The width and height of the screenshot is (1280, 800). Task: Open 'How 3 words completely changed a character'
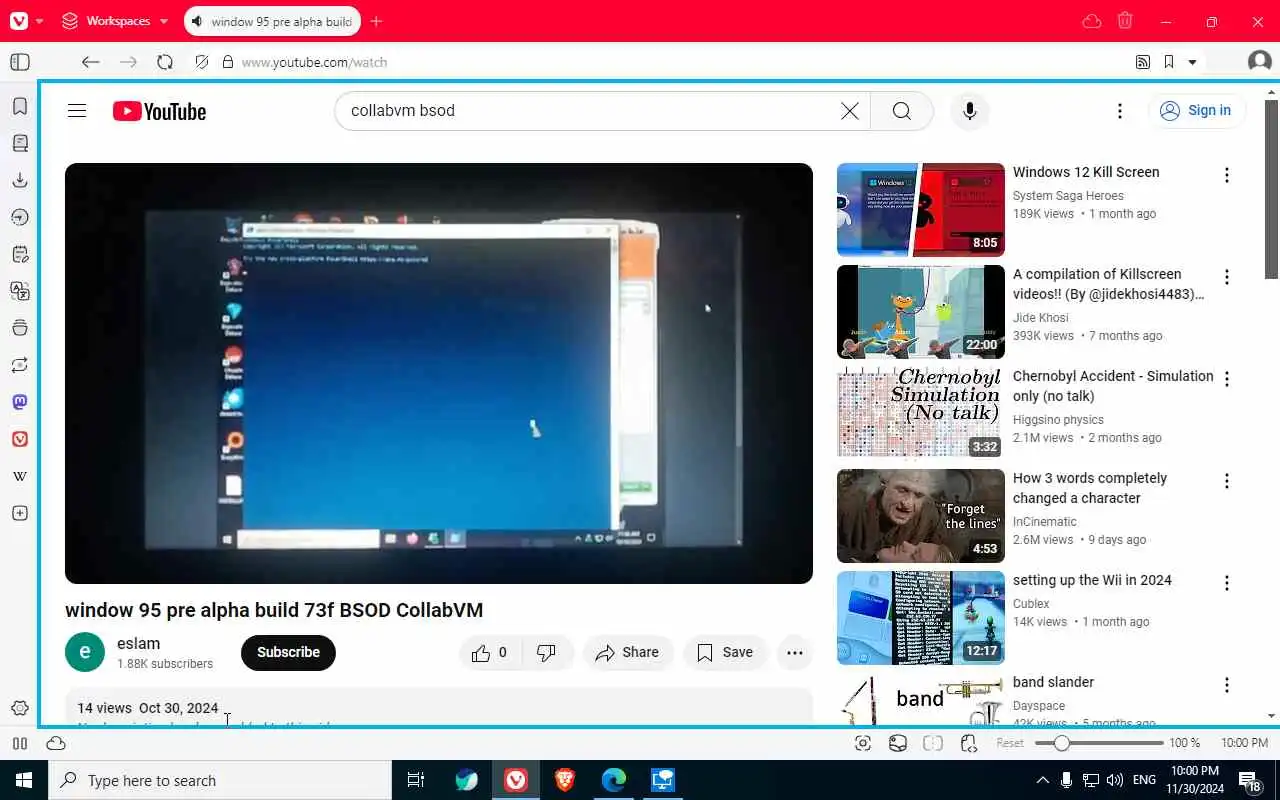click(x=1090, y=488)
